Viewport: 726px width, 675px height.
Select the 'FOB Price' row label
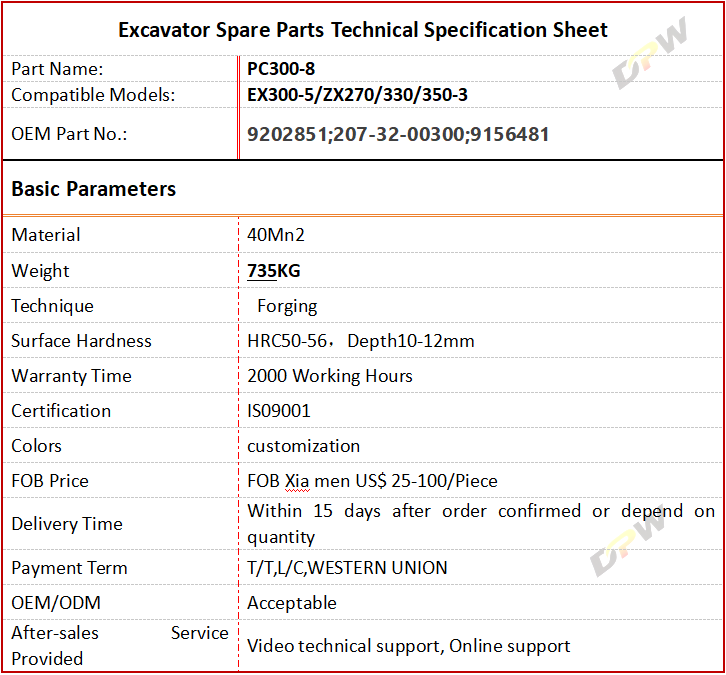50,481
